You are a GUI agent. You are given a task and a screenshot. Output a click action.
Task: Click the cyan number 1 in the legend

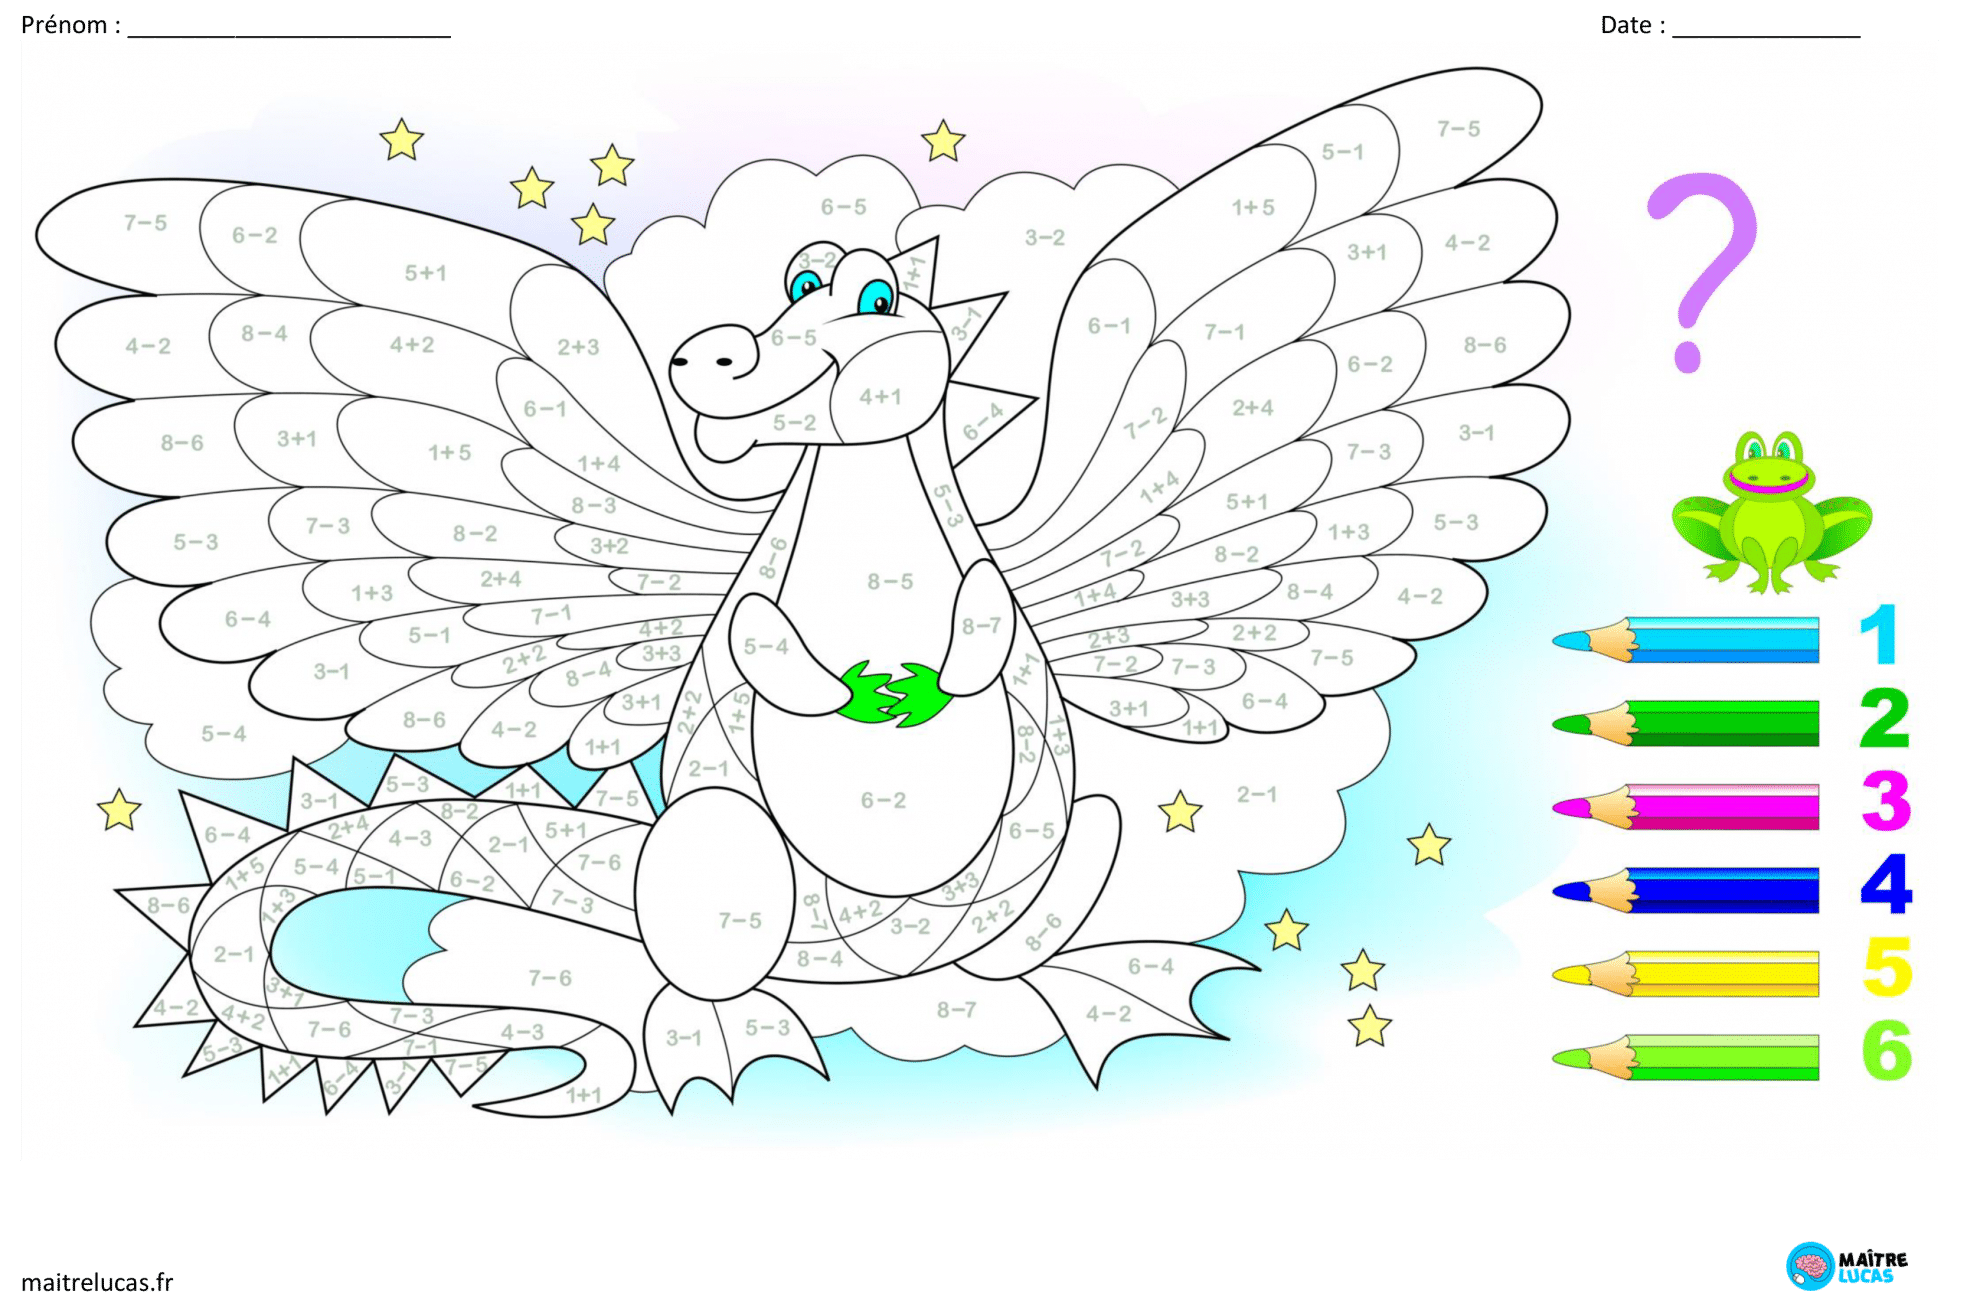1880,634
